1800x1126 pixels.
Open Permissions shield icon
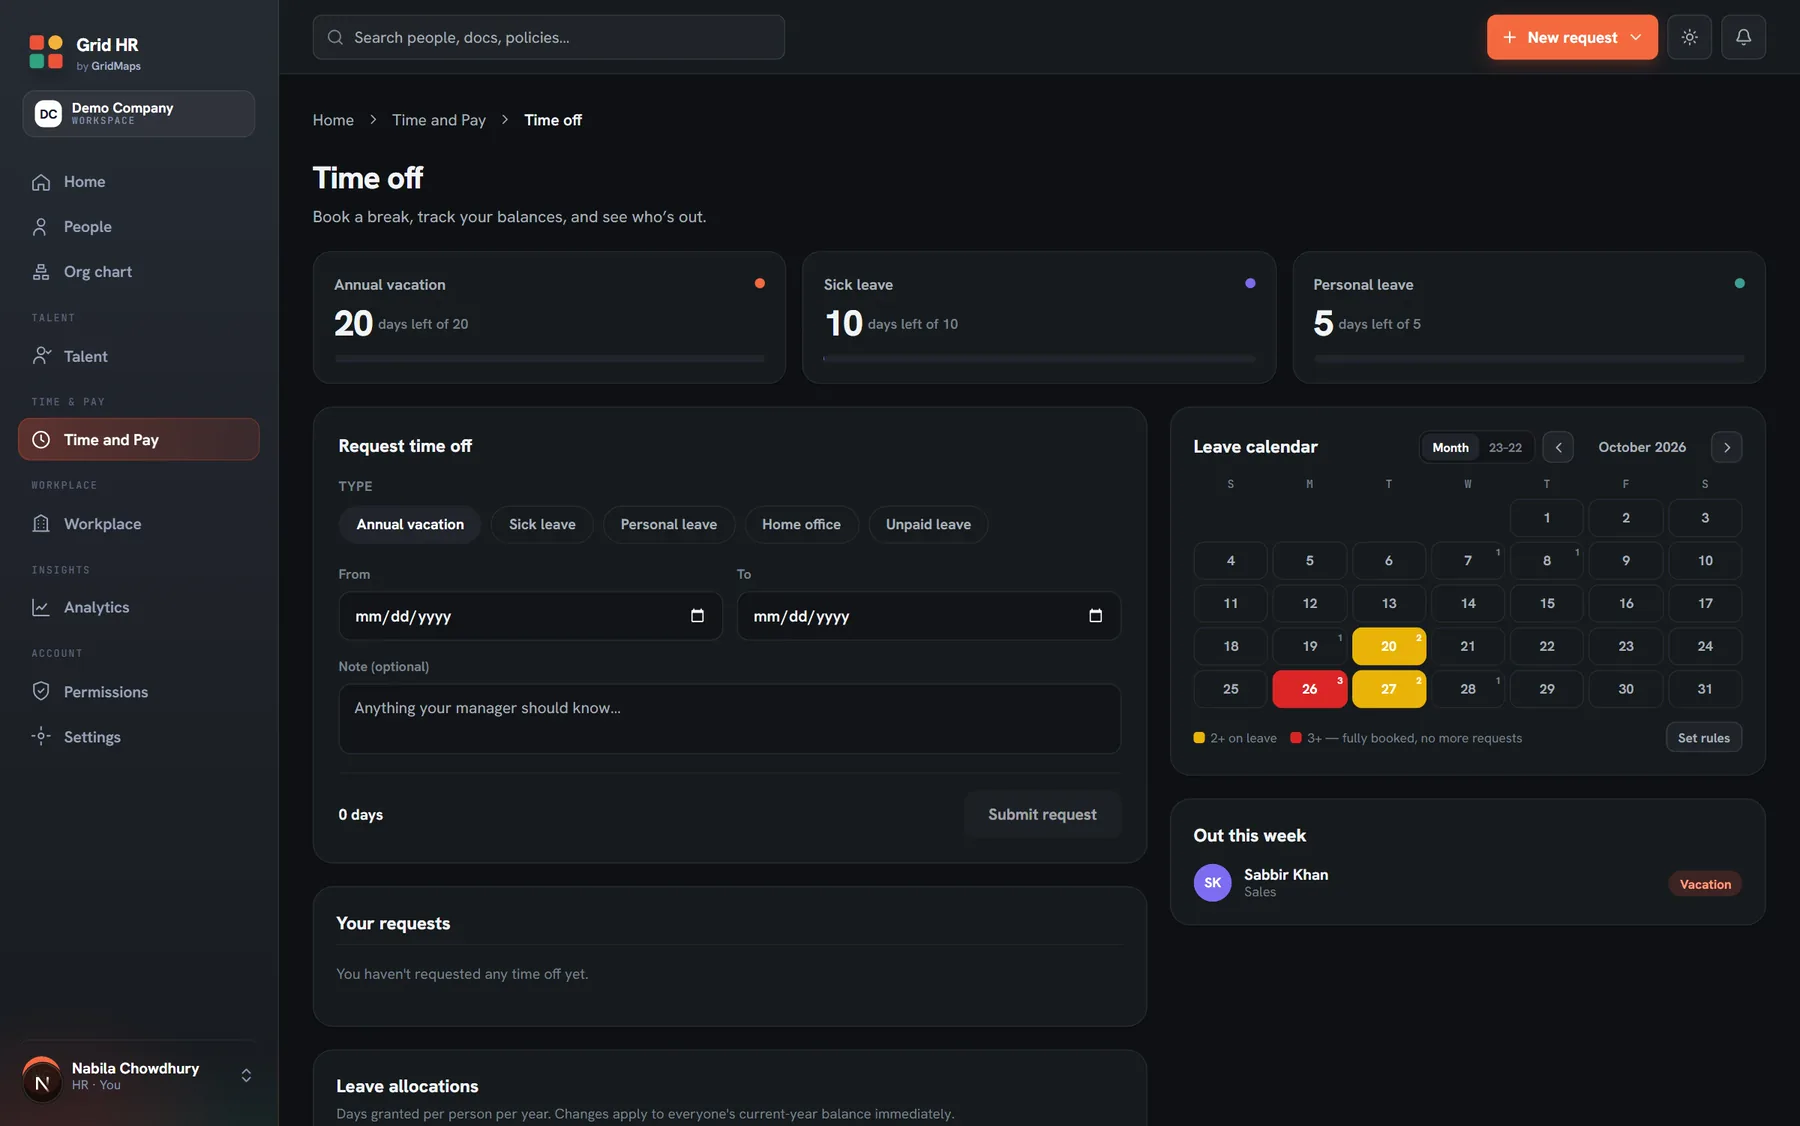tap(41, 691)
